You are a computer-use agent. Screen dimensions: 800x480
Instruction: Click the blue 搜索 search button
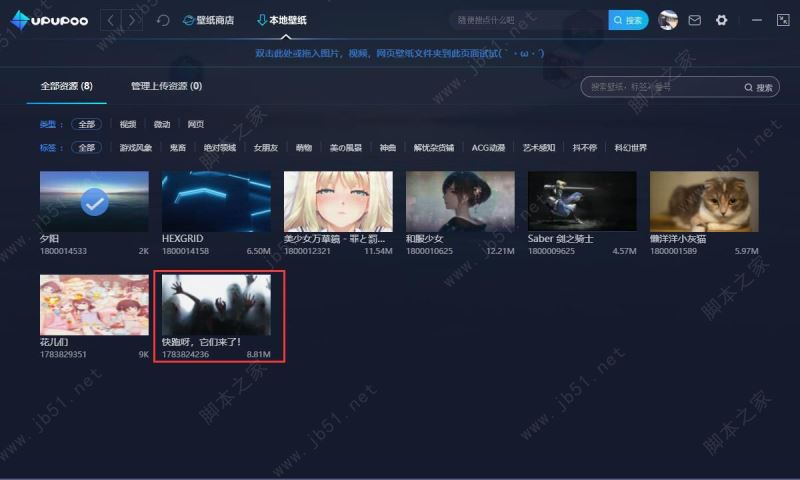628,20
